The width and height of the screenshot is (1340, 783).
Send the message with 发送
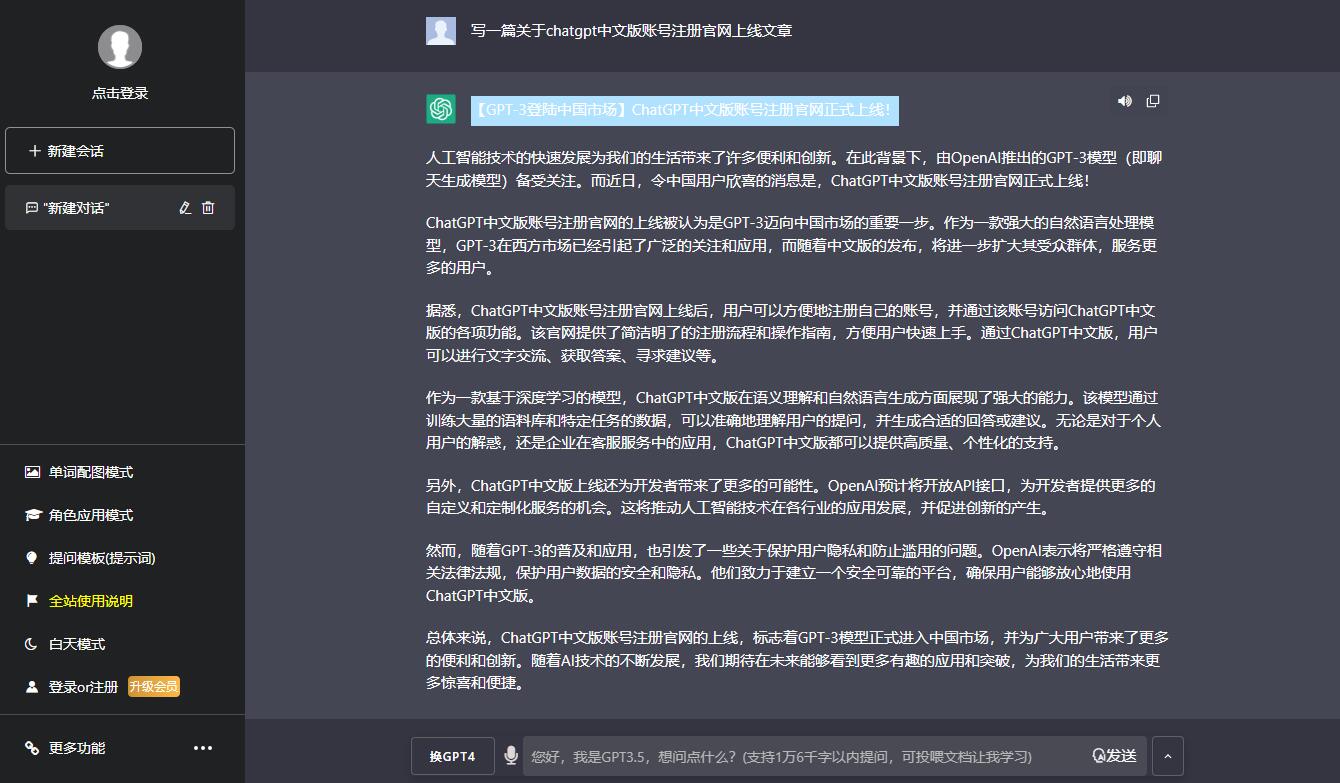[1115, 756]
